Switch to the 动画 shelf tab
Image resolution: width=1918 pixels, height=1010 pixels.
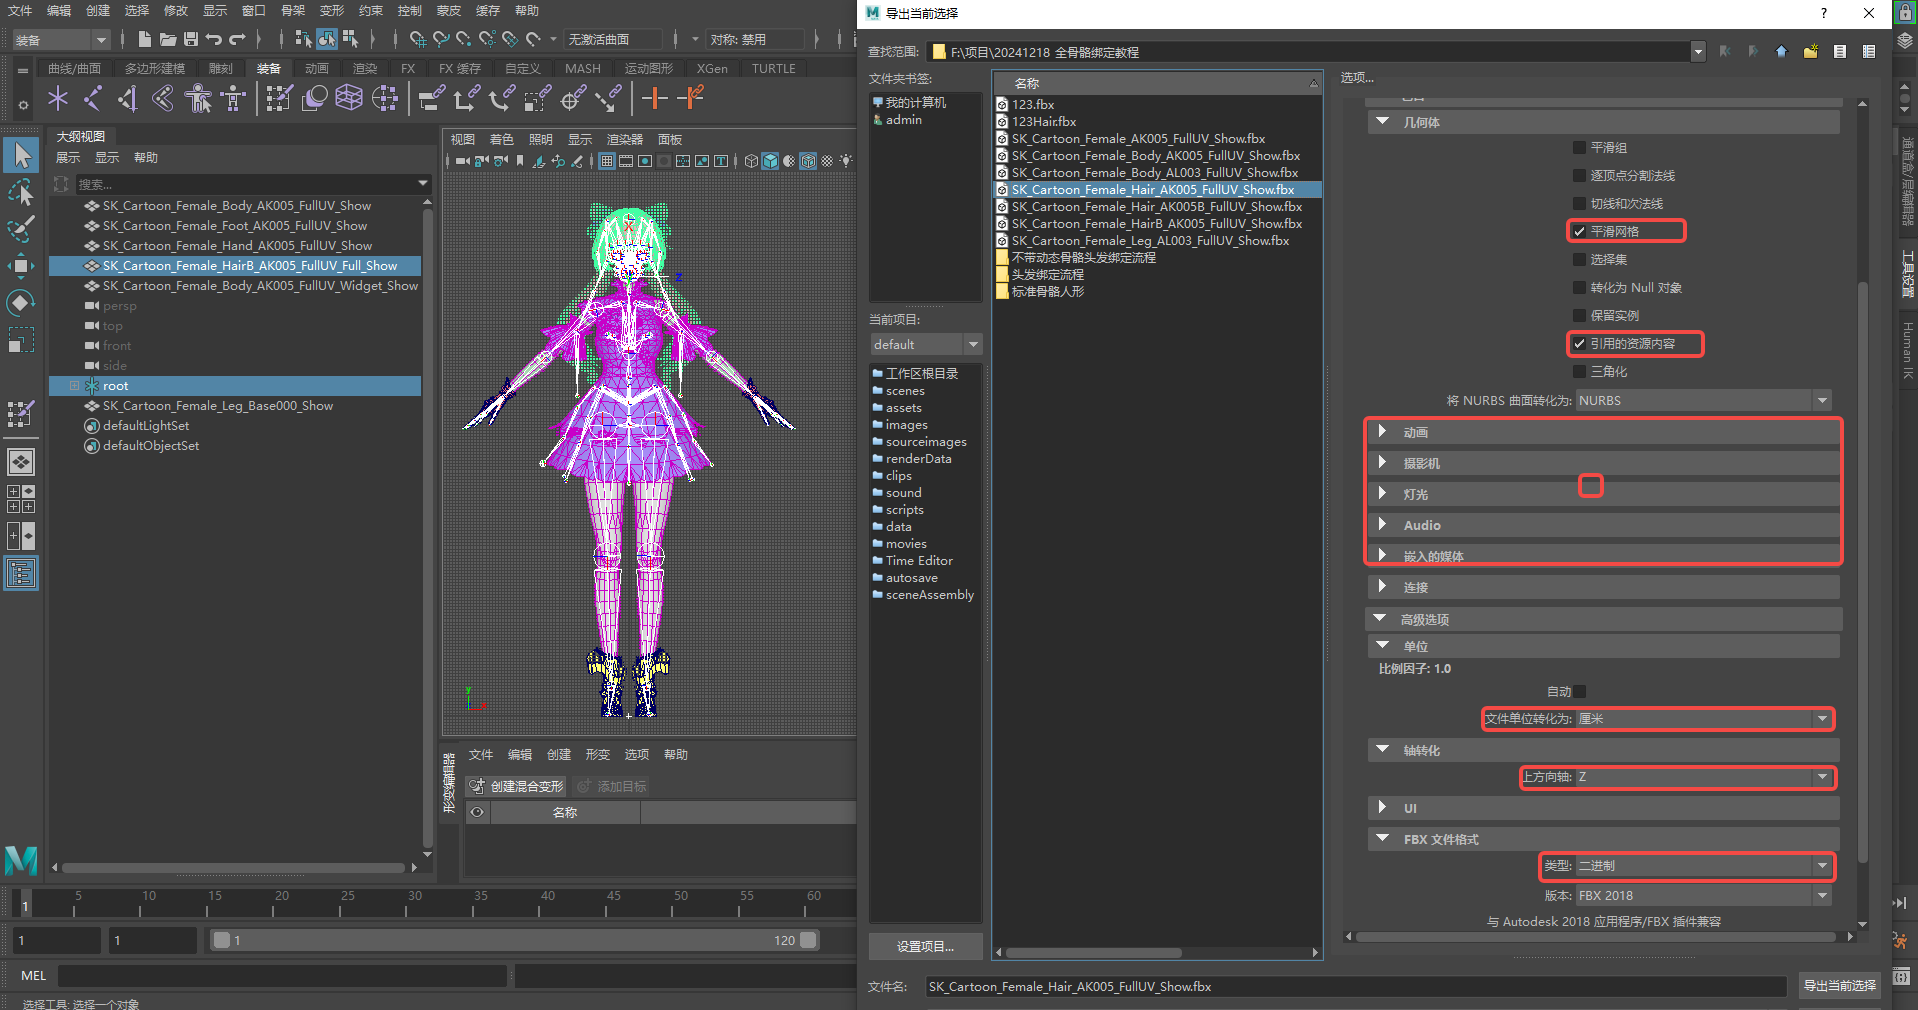[317, 69]
